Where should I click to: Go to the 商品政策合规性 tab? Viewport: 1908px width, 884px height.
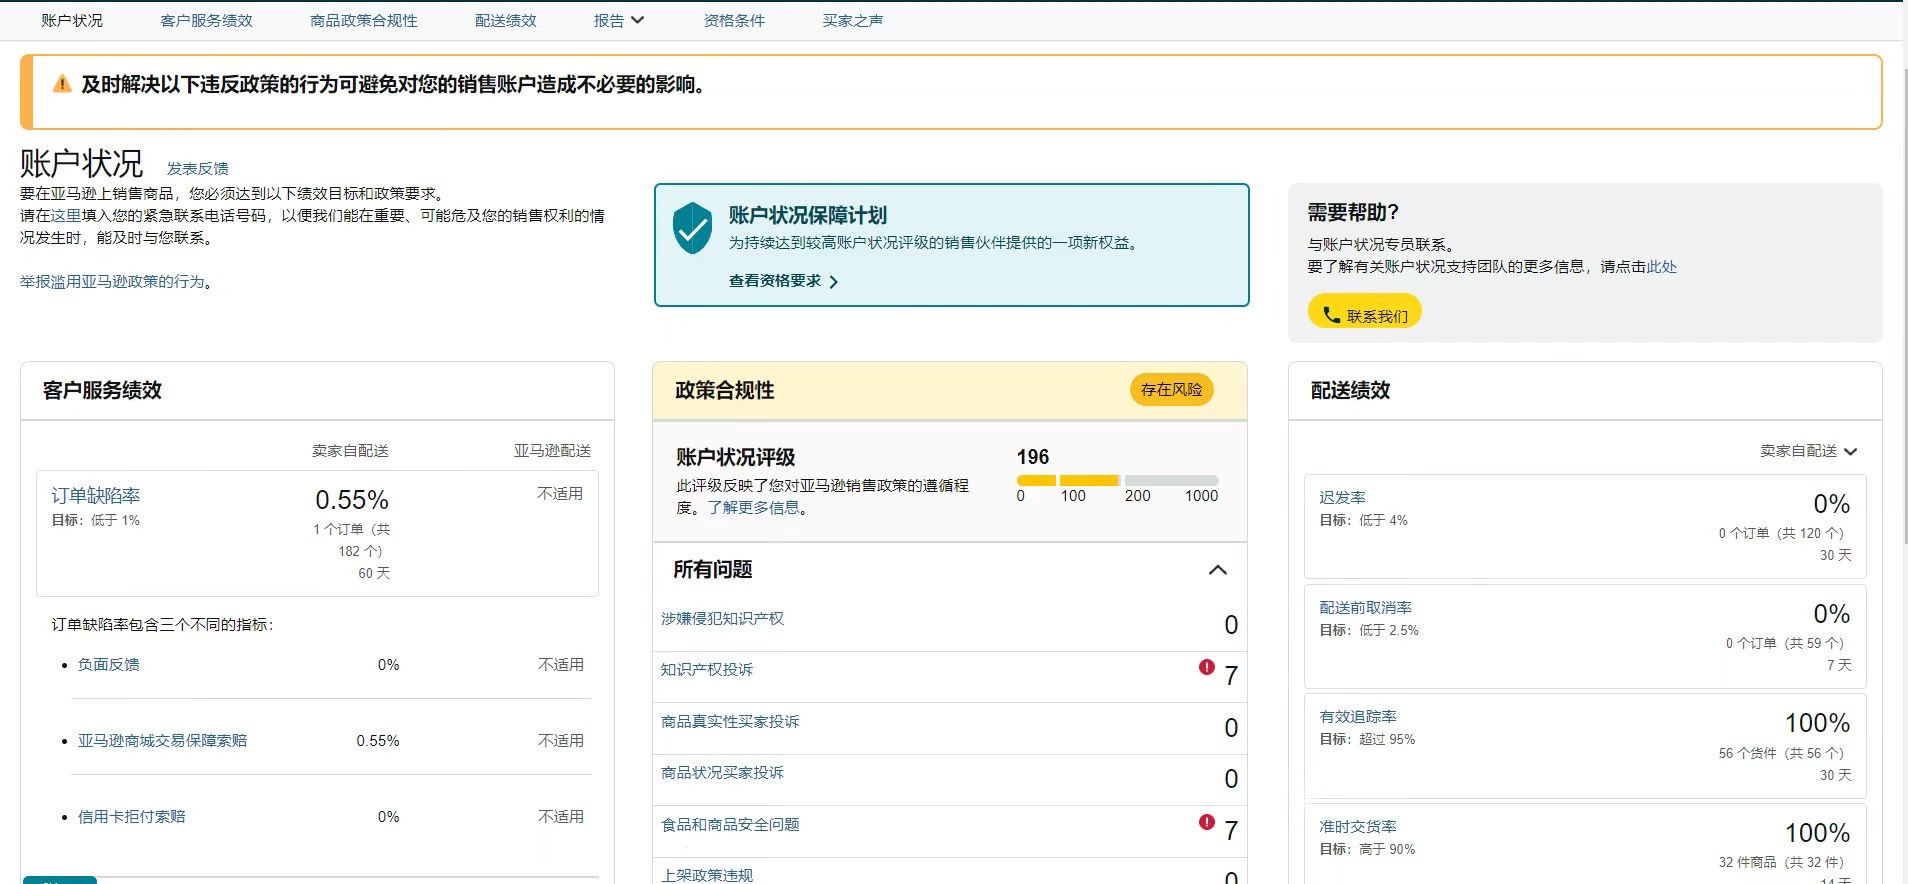[363, 20]
